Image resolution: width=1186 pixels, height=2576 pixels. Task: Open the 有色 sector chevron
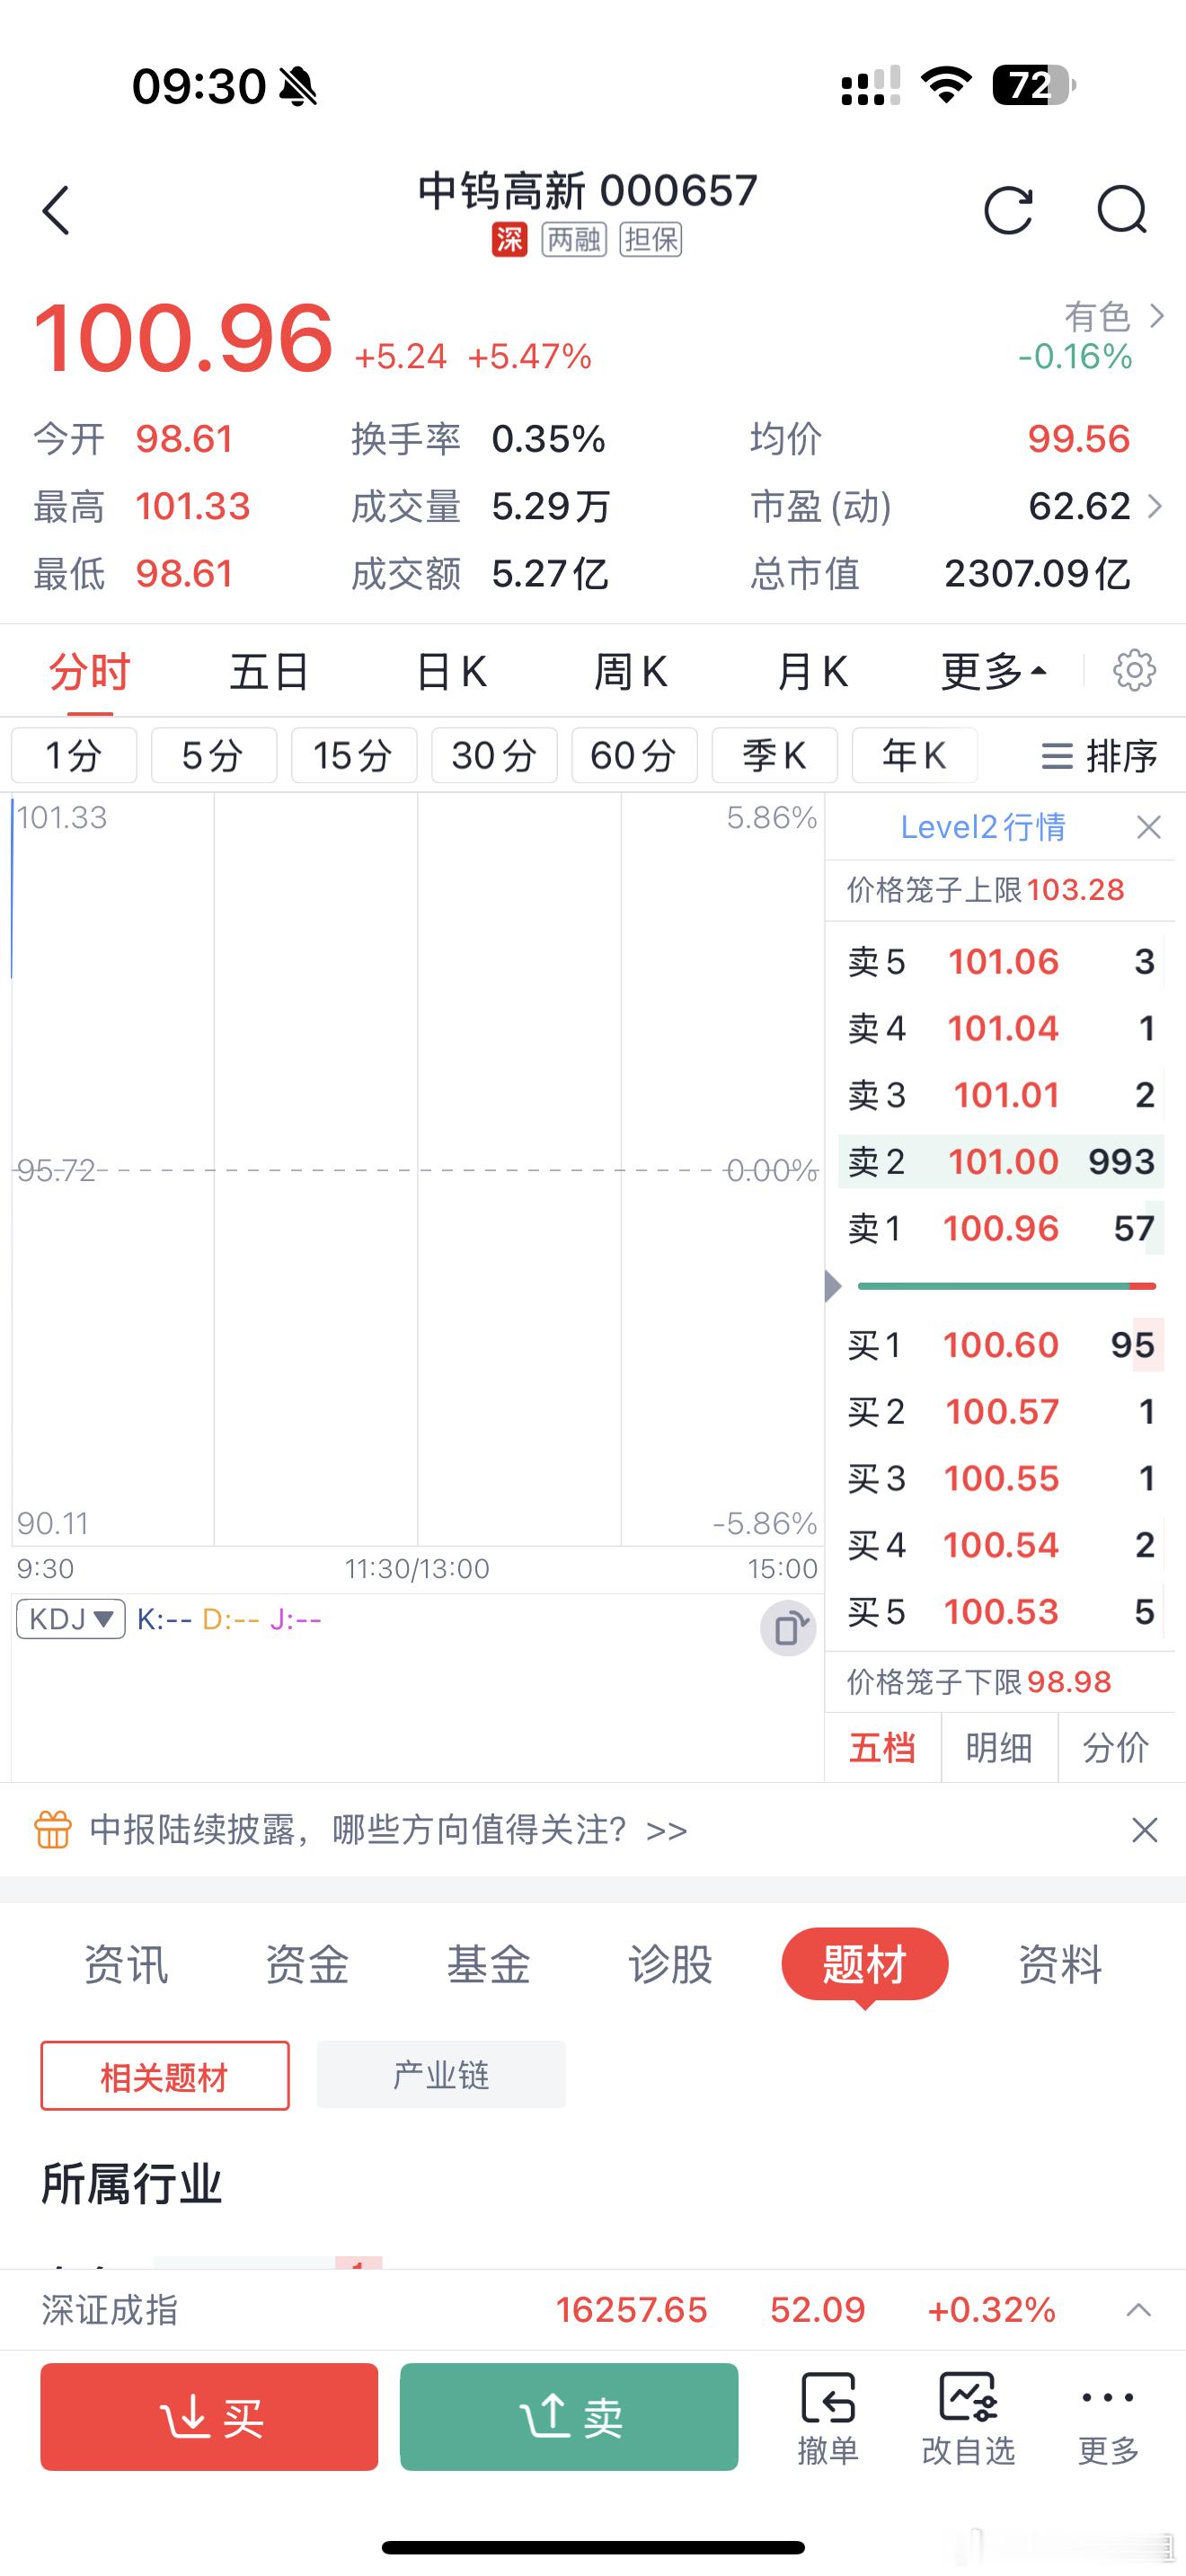pyautogui.click(x=1157, y=316)
